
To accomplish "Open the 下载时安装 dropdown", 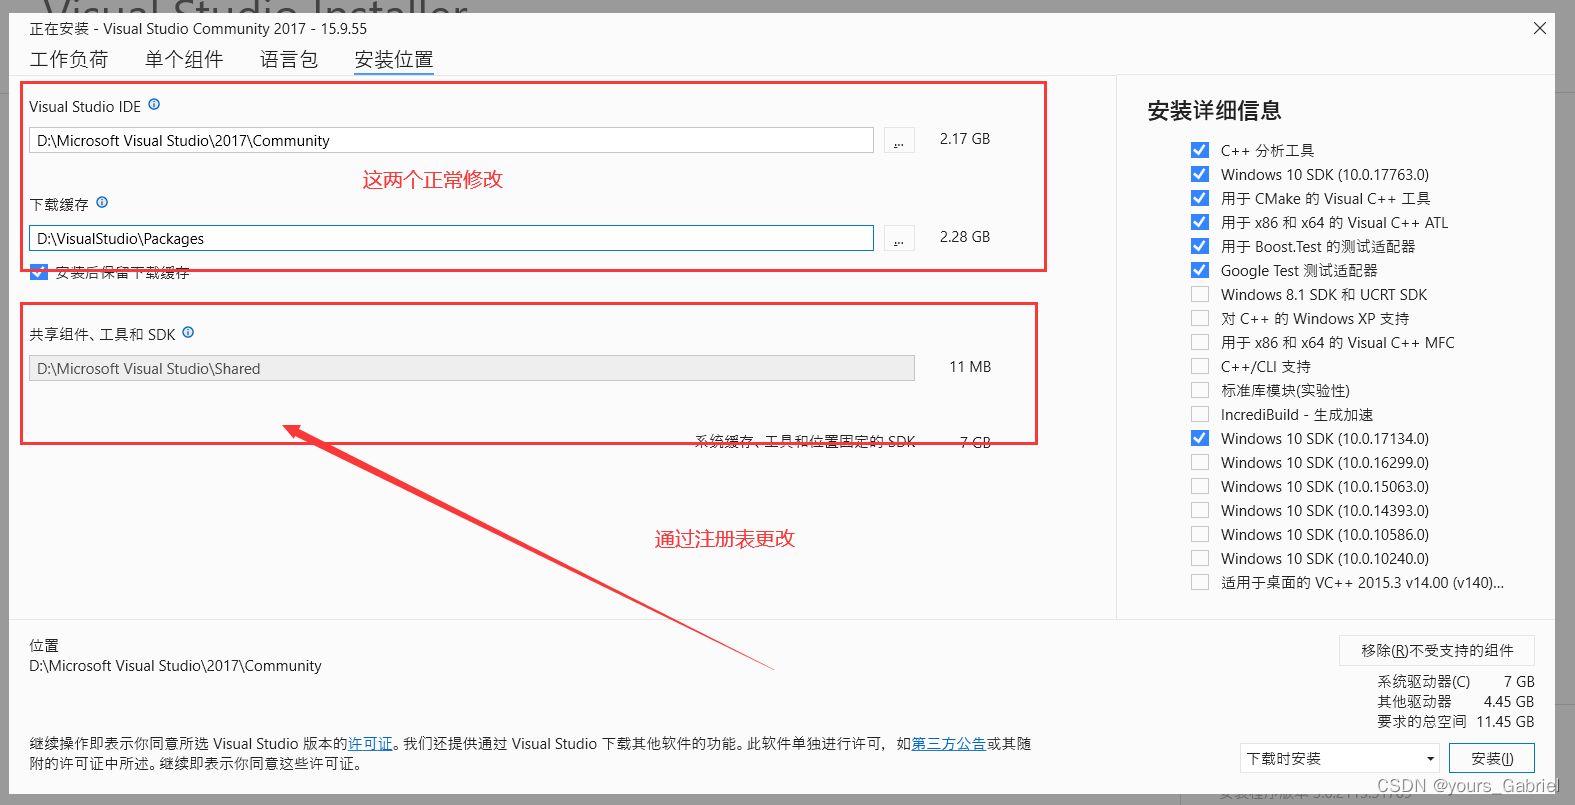I will 1339,758.
